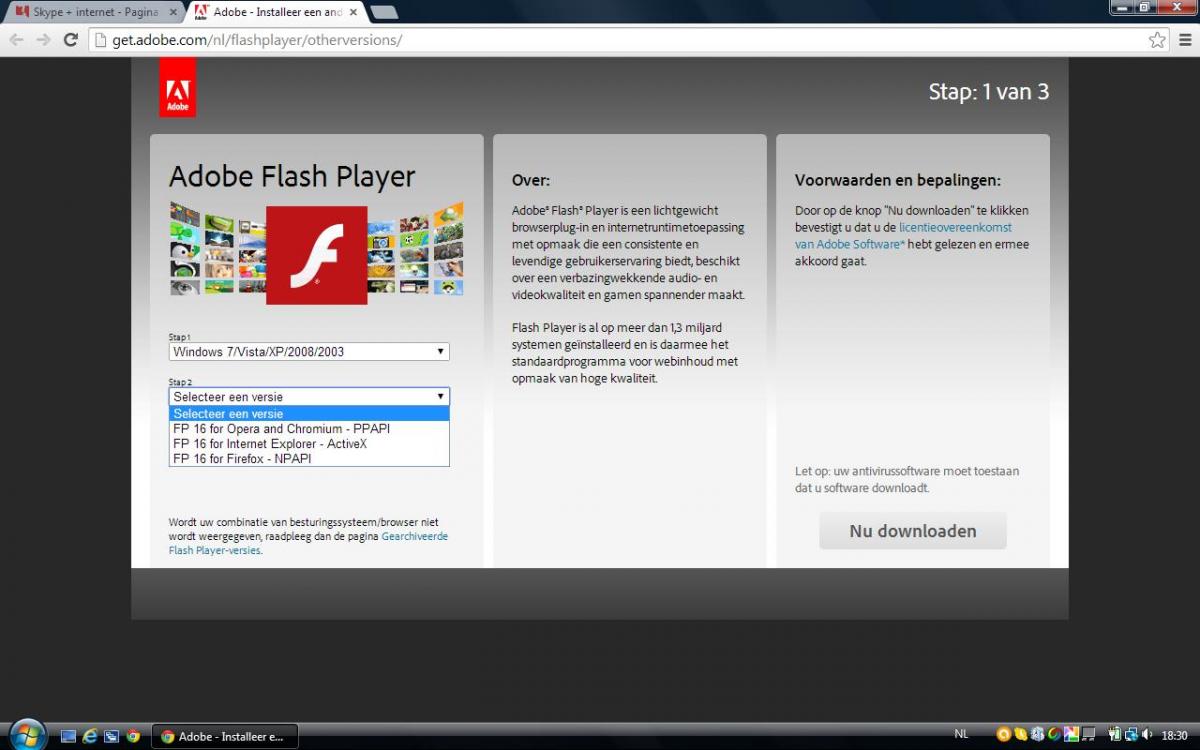Choose 'Selecteer een versie' list option
Image resolution: width=1200 pixels, height=750 pixels.
[x=309, y=414]
